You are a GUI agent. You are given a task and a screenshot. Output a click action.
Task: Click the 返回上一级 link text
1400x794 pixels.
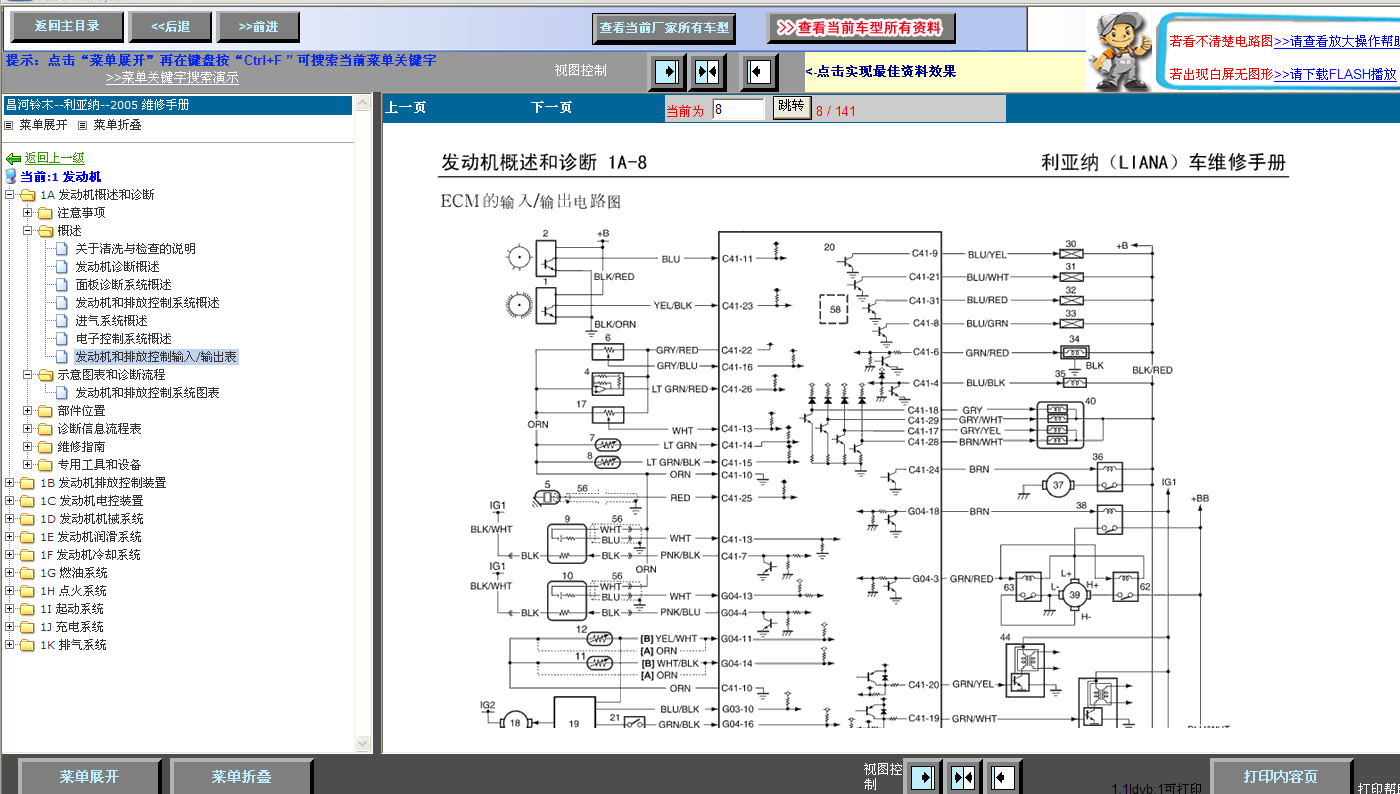click(x=54, y=158)
